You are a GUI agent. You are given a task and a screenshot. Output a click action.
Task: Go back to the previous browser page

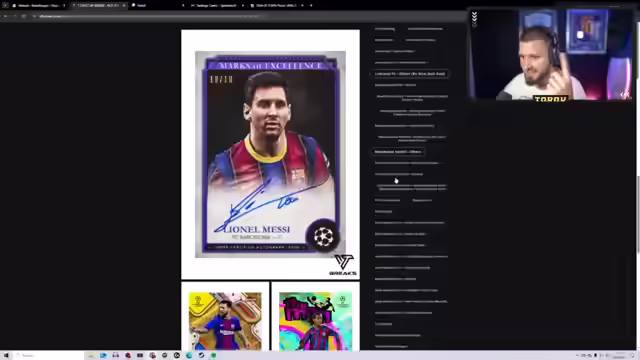click(x=5, y=16)
